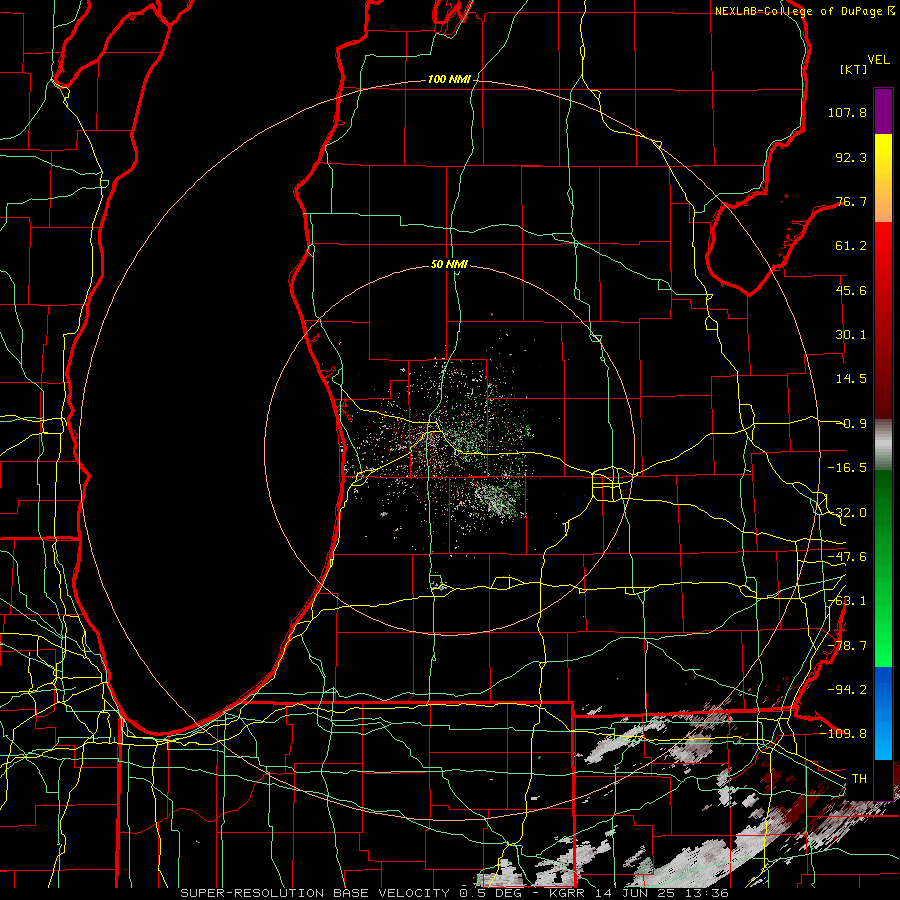The width and height of the screenshot is (900, 900).
Task: Click the 107.8 value on velocity scale
Action: point(847,112)
